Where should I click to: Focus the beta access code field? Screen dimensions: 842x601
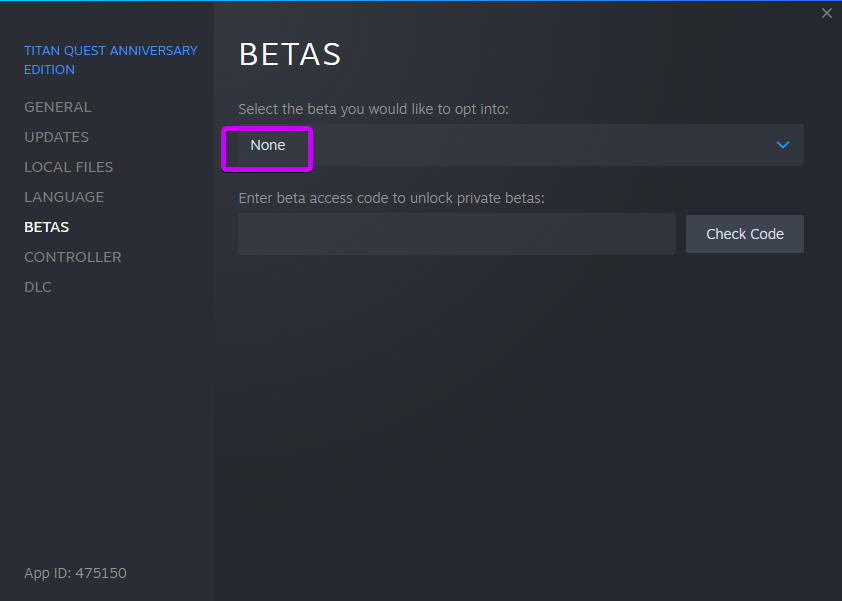[x=457, y=234]
